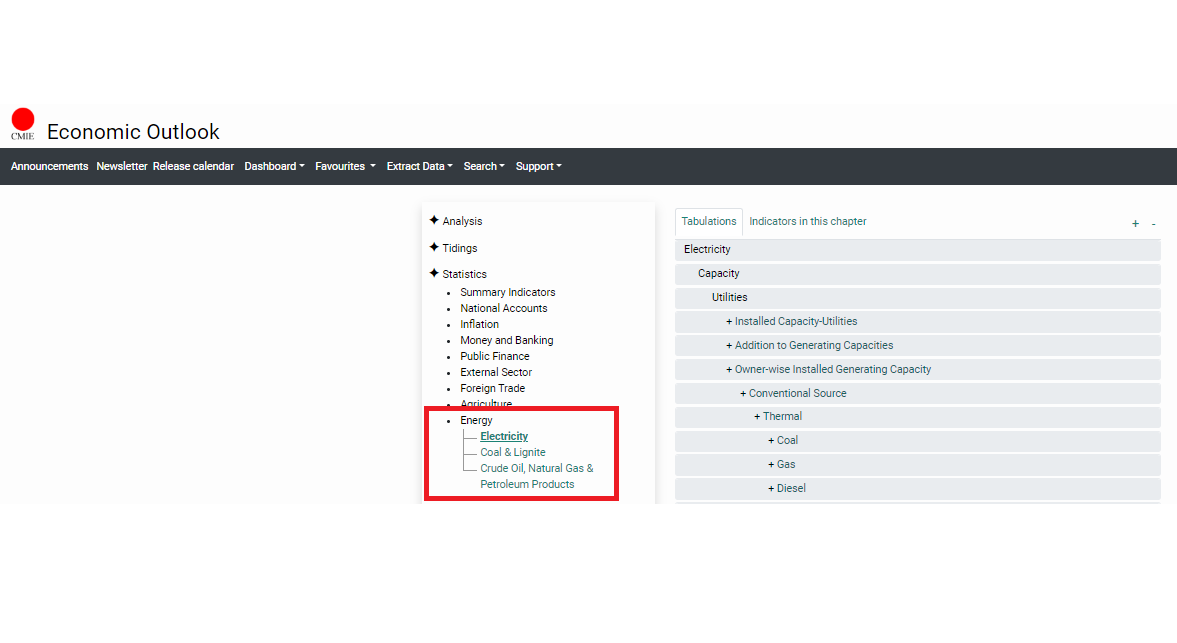Open the Analysis section
Viewport: 1177px width, 643px height.
point(461,221)
